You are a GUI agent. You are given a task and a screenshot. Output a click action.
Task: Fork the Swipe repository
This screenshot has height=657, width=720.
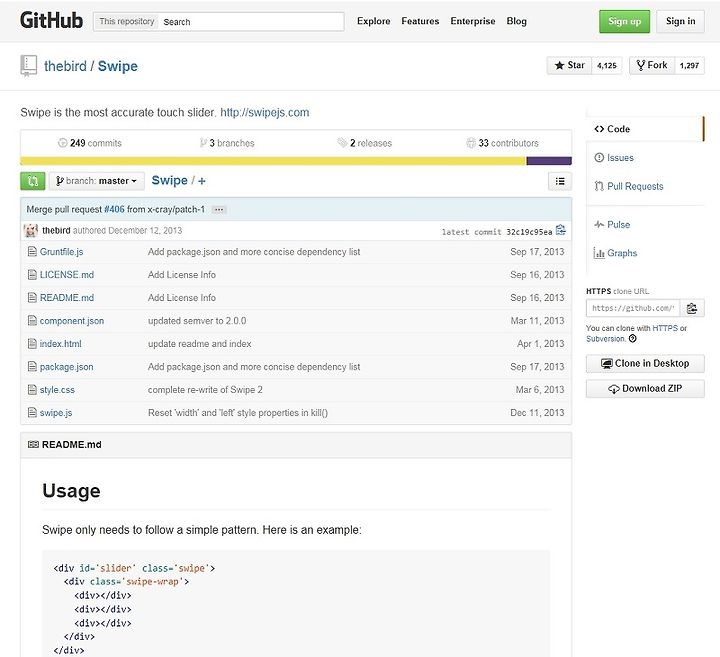point(652,65)
